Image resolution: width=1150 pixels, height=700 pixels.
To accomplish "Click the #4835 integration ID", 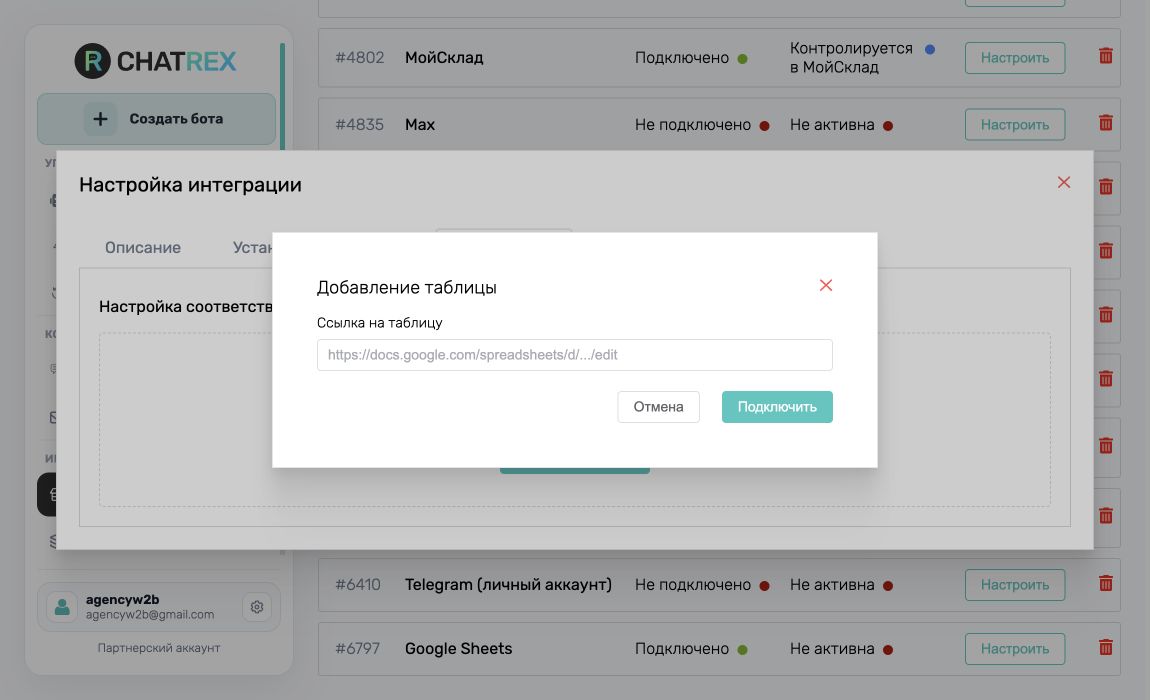I will point(359,125).
